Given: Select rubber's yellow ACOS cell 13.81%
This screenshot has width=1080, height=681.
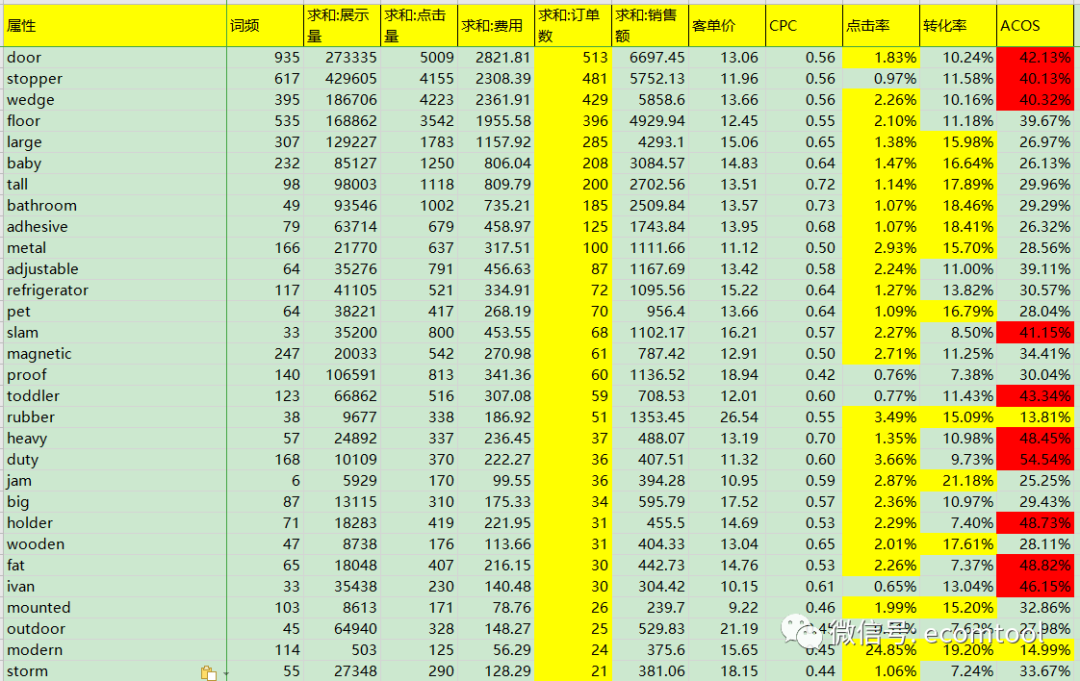Looking at the screenshot, I should coord(1035,417).
